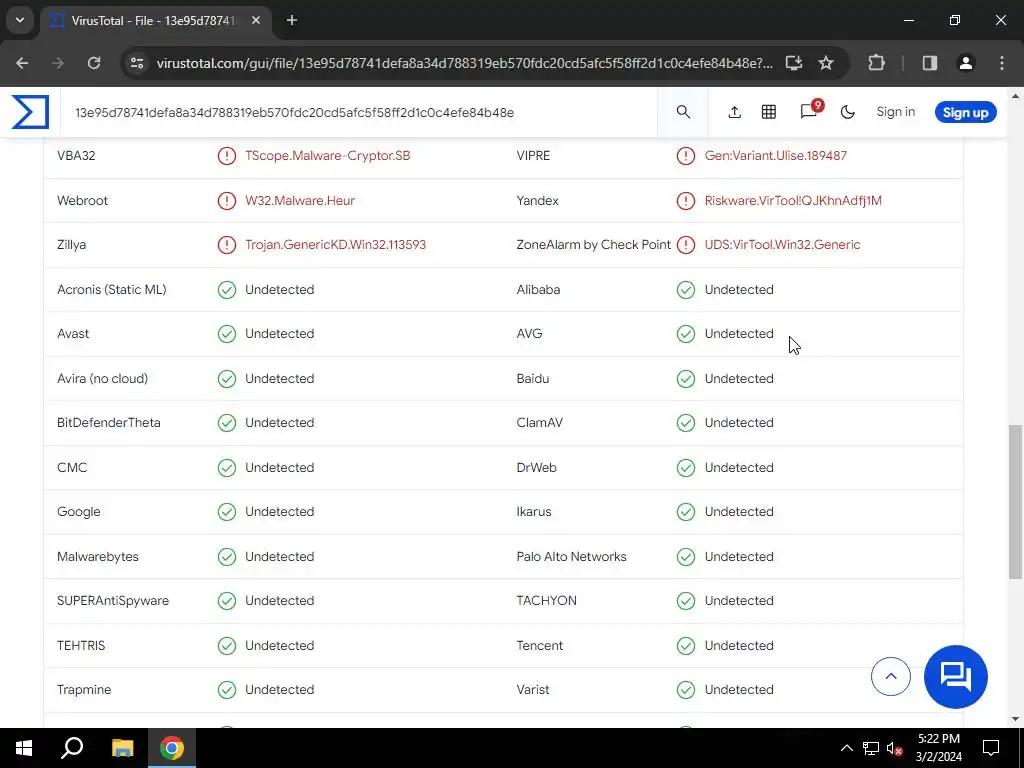This screenshot has height=768, width=1024.
Task: Toggle dark mode moon icon
Action: pyautogui.click(x=848, y=112)
